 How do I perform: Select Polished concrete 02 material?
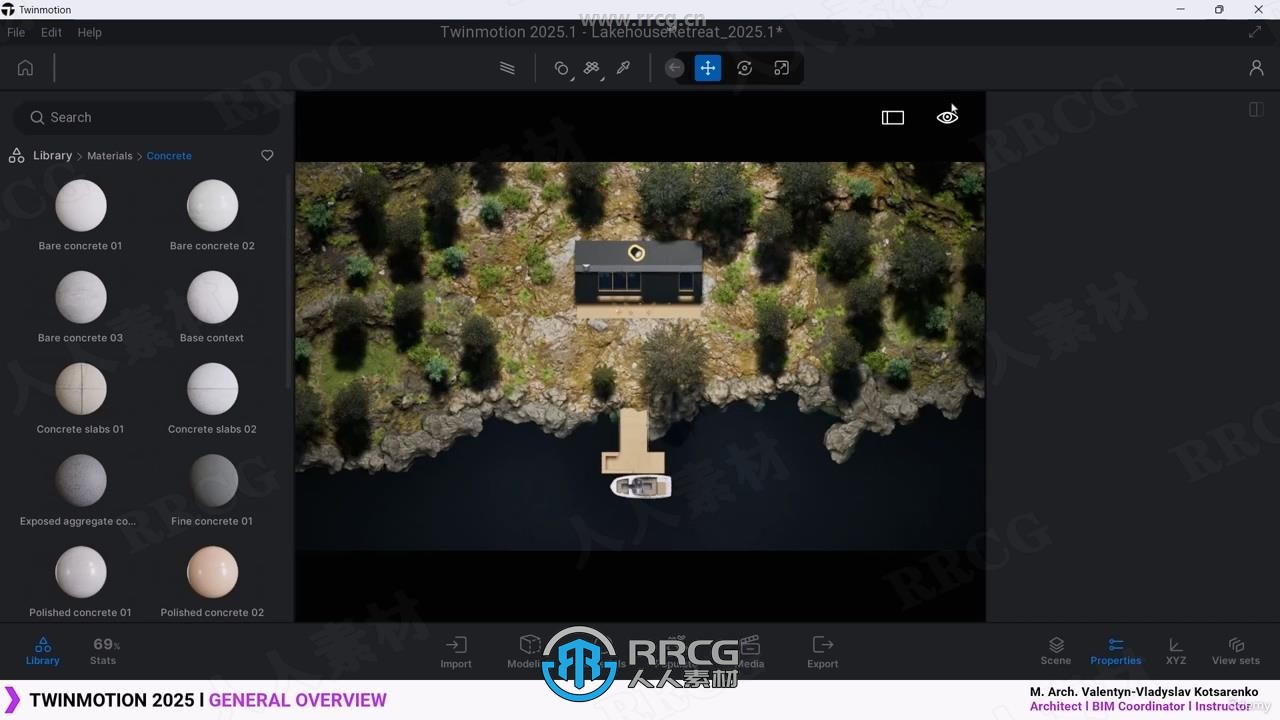tap(212, 572)
